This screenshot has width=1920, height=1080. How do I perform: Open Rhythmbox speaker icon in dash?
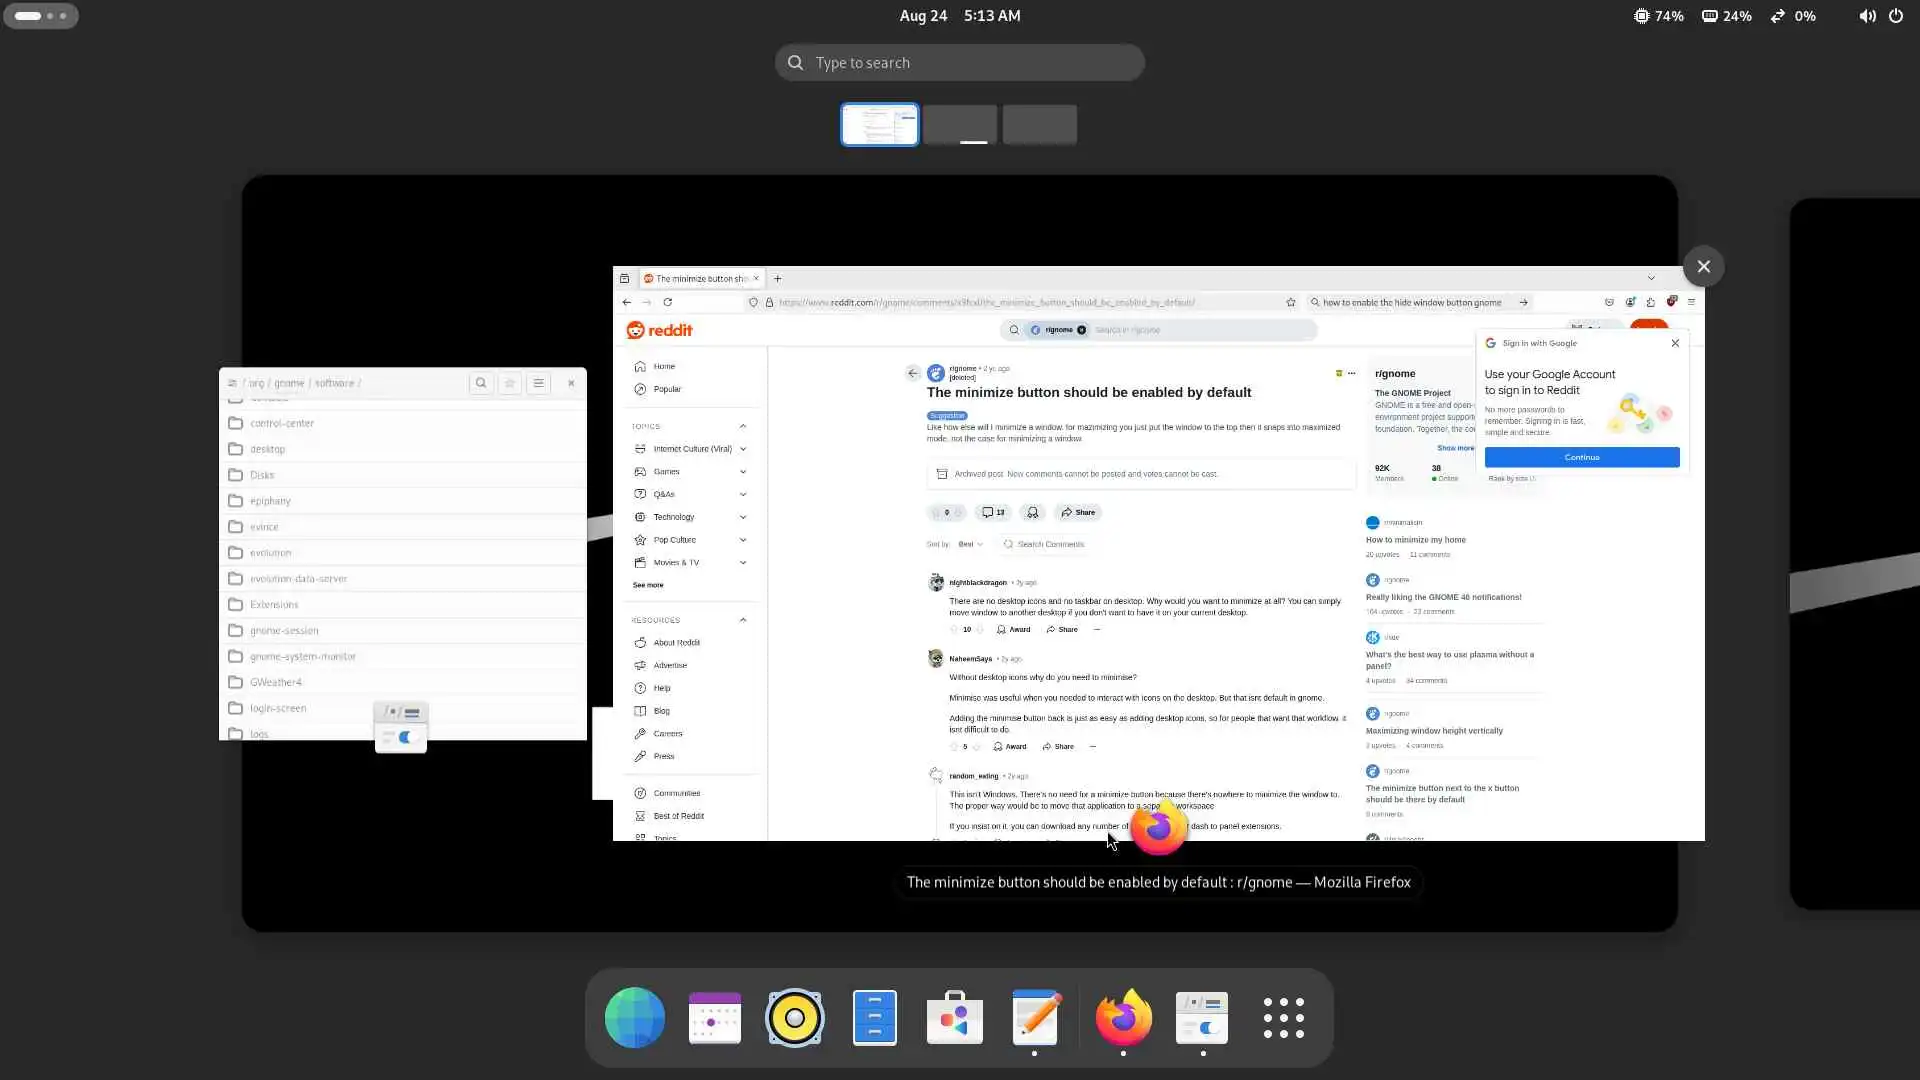(x=794, y=1017)
